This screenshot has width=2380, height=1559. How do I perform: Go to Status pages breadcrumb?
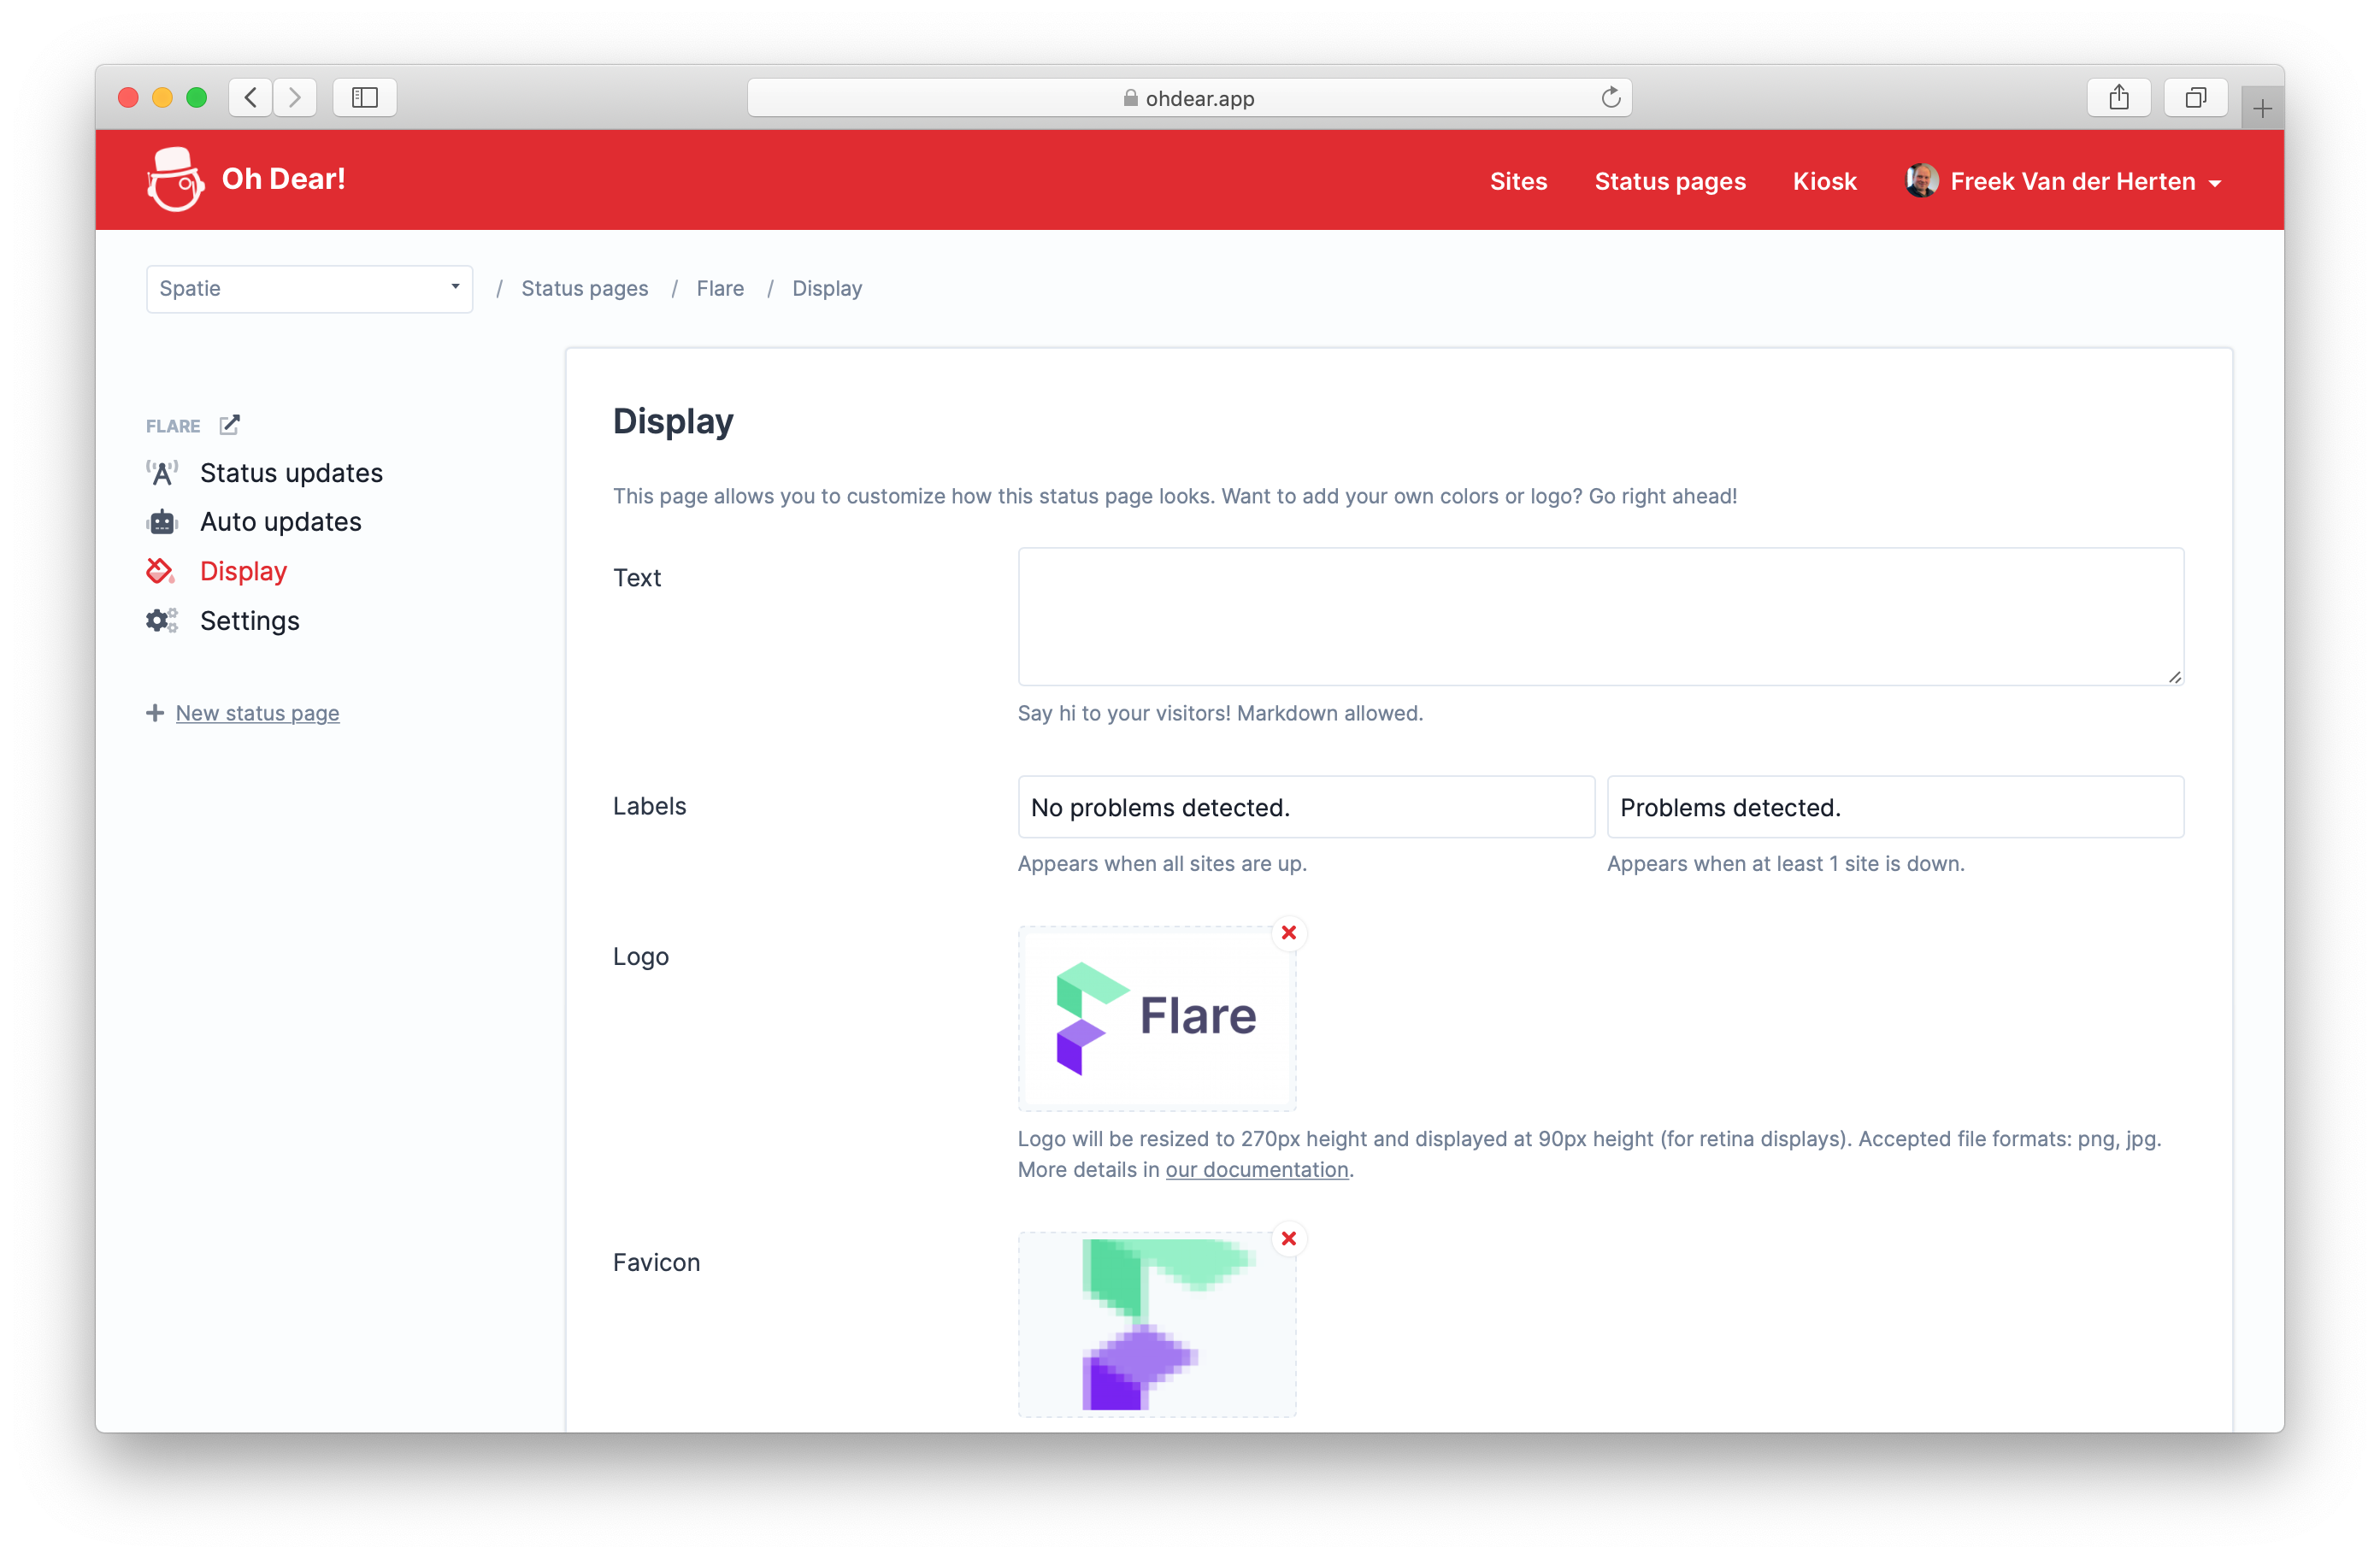click(x=585, y=288)
